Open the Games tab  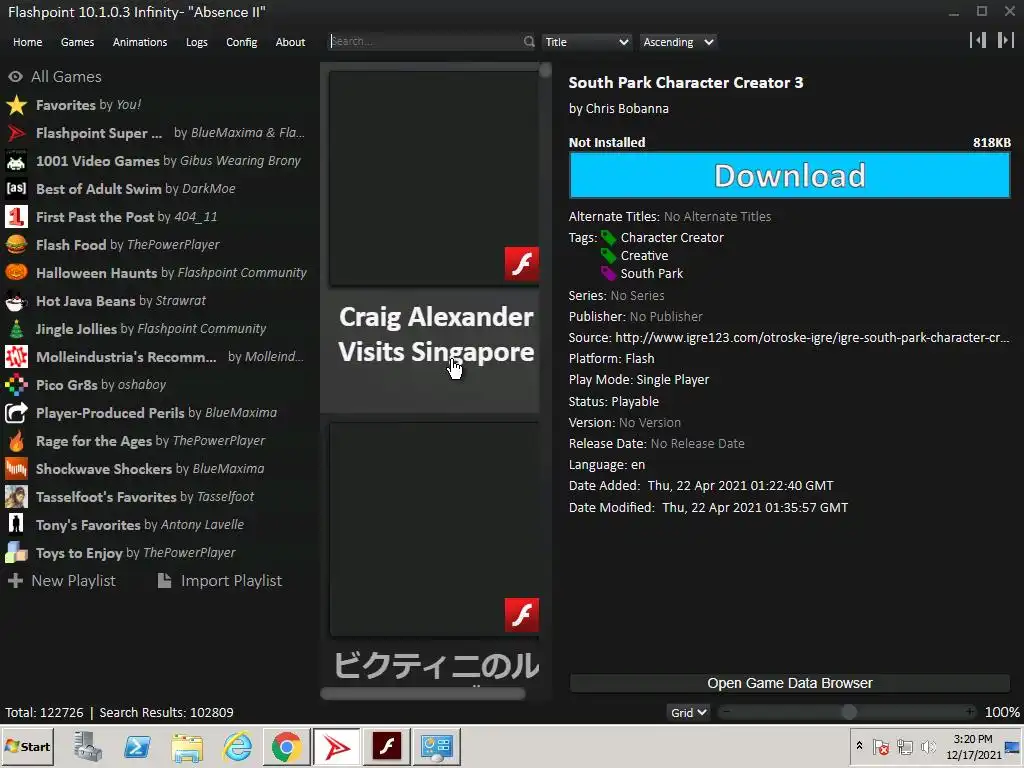(x=77, y=42)
